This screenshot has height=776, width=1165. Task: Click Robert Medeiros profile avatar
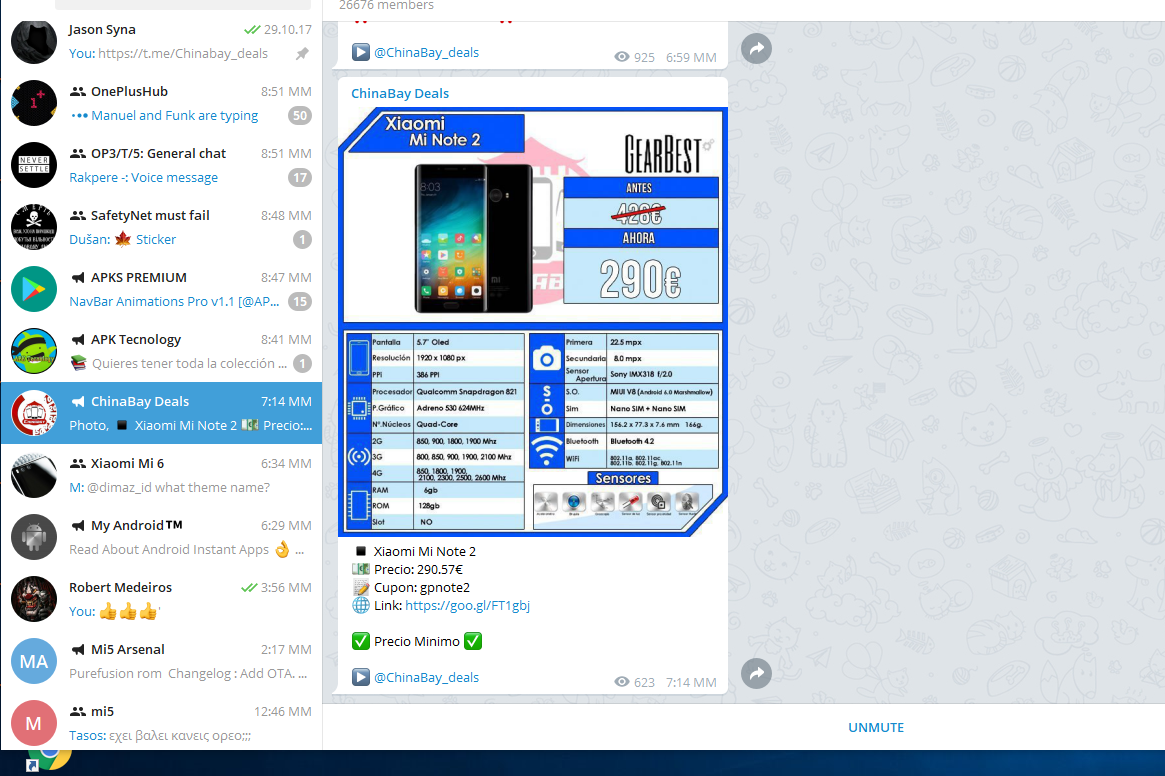[33, 599]
